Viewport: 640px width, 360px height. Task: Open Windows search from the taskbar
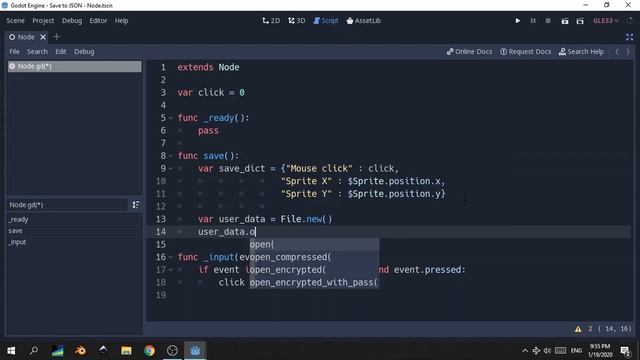(x=34, y=351)
